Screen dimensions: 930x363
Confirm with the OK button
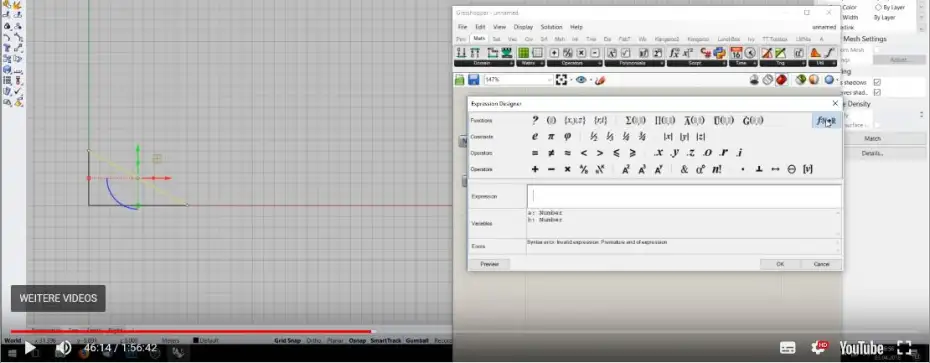tap(780, 264)
